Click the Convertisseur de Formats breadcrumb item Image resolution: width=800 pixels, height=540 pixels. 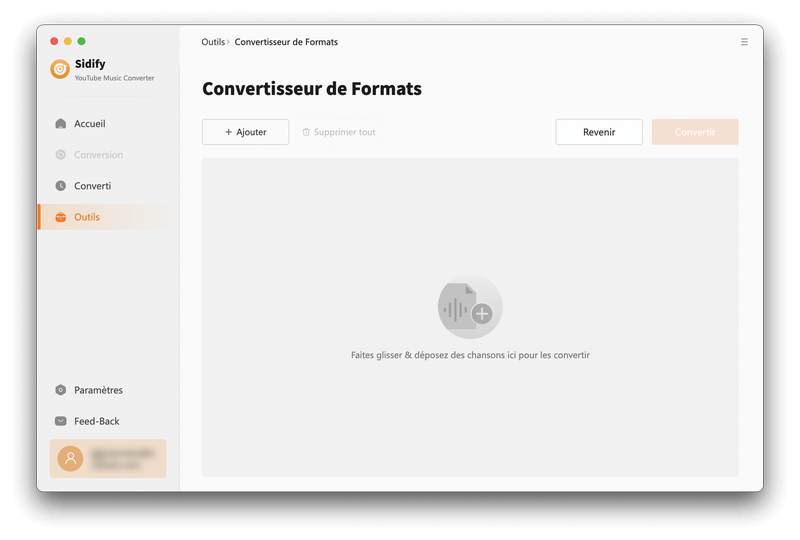286,42
